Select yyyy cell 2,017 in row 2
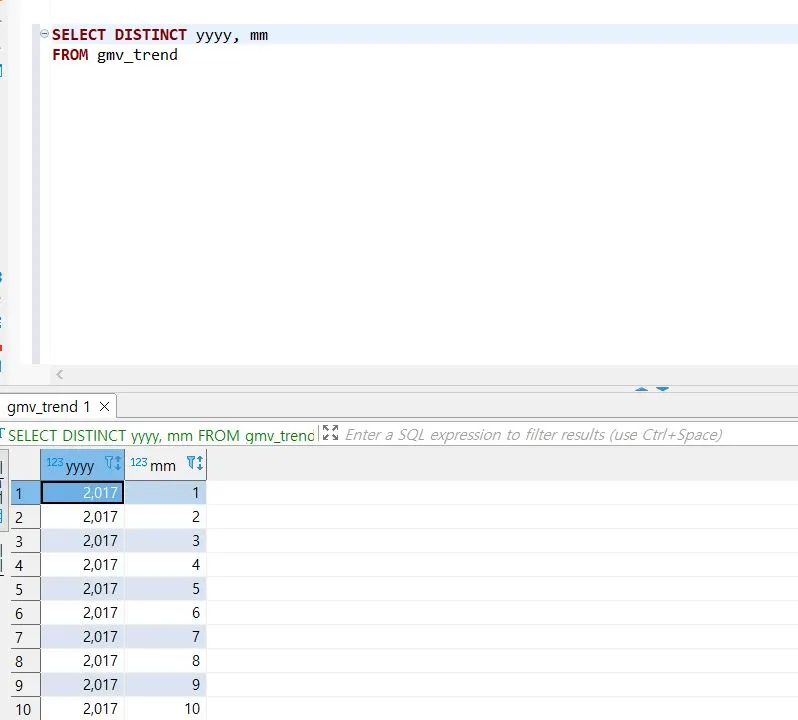 click(82, 516)
